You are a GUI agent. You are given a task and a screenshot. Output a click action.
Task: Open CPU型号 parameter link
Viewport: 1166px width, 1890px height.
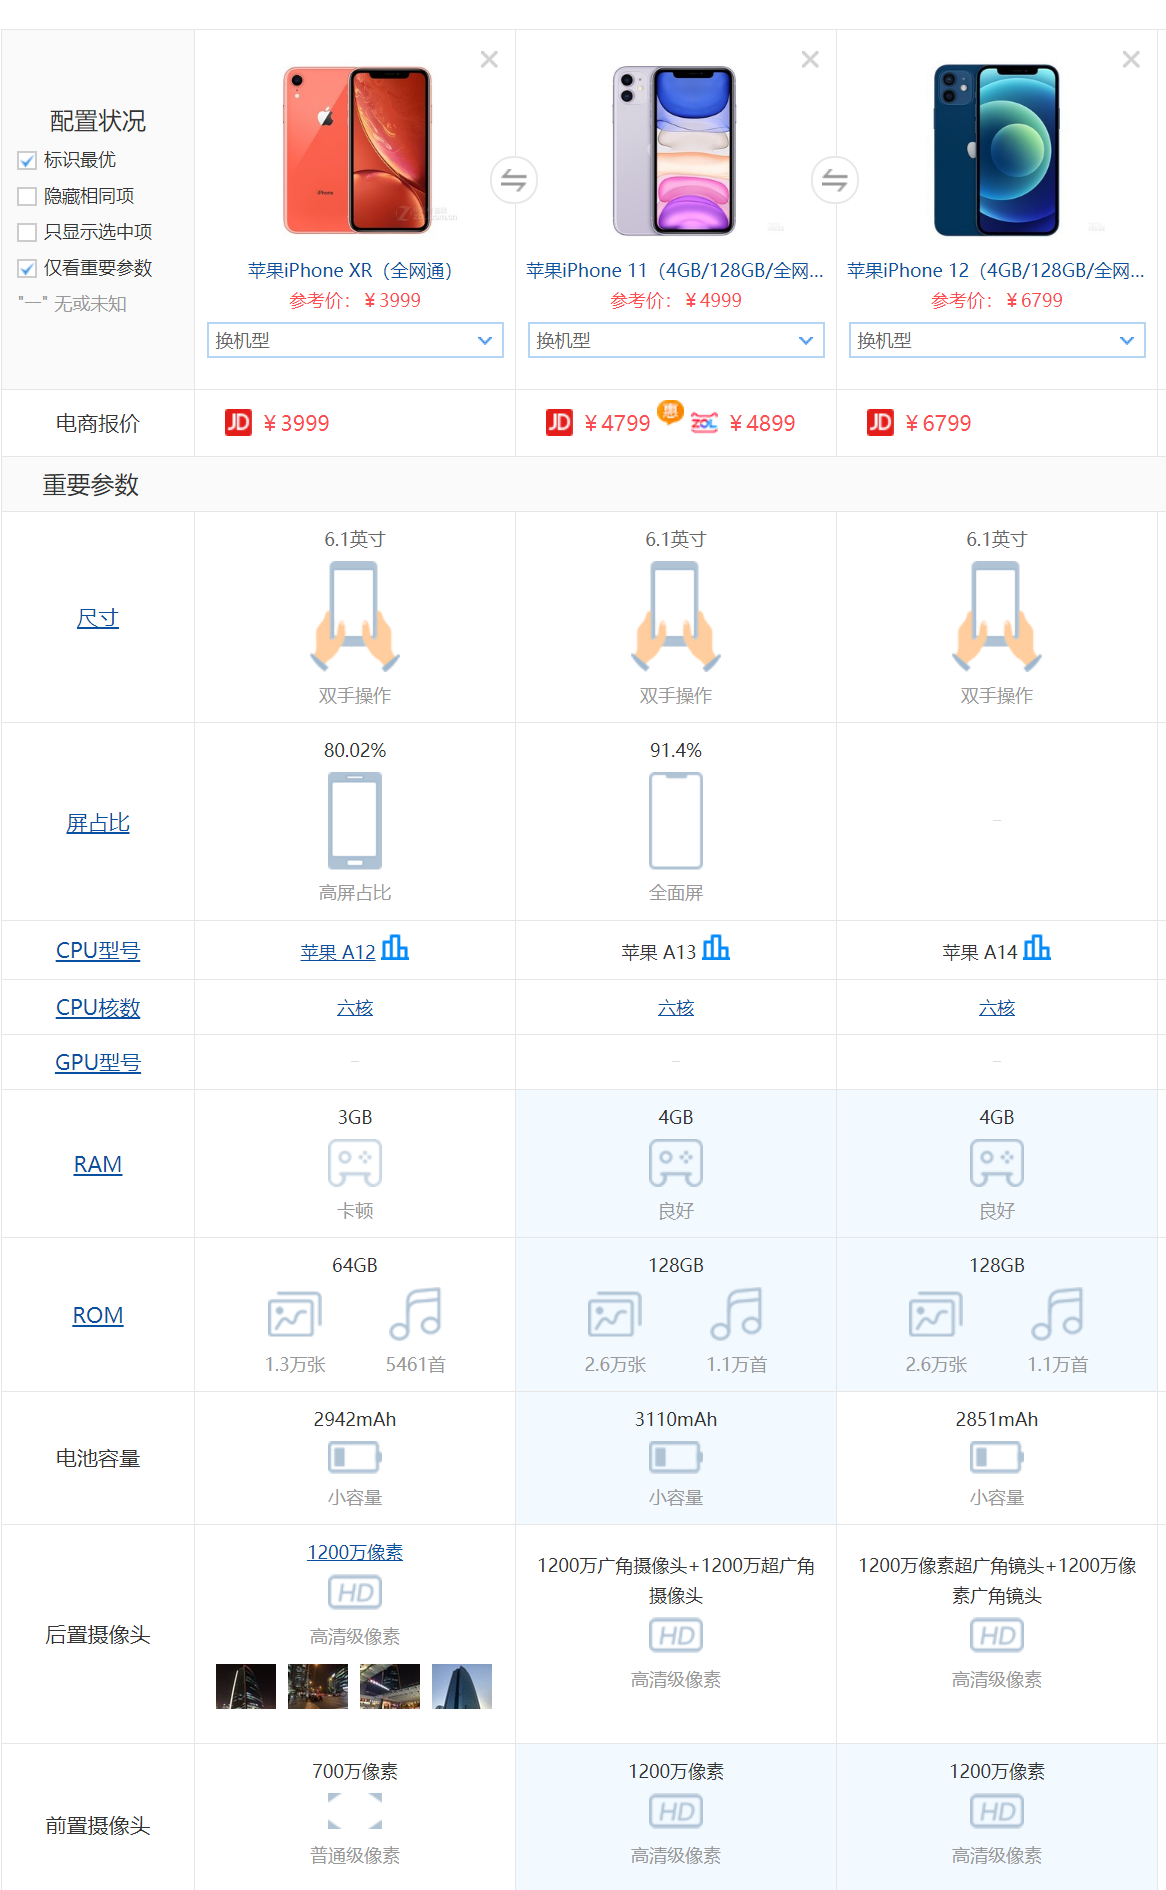pos(98,950)
